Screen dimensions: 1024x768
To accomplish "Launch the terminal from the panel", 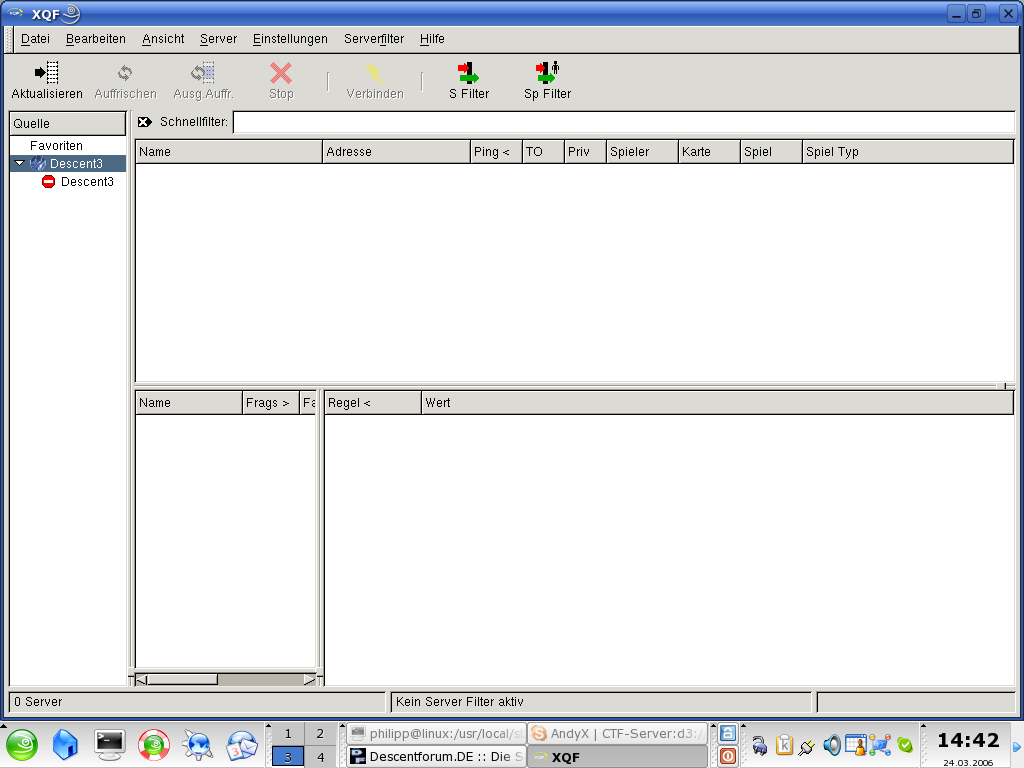I will tap(110, 745).
